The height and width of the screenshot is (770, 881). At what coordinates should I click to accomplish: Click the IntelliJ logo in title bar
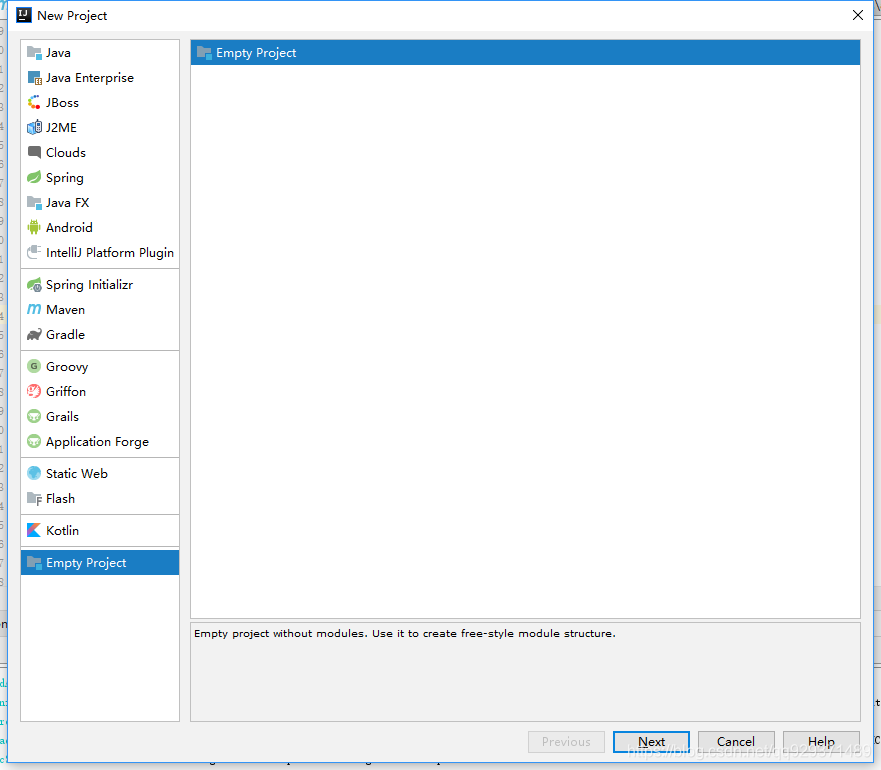click(x=24, y=15)
